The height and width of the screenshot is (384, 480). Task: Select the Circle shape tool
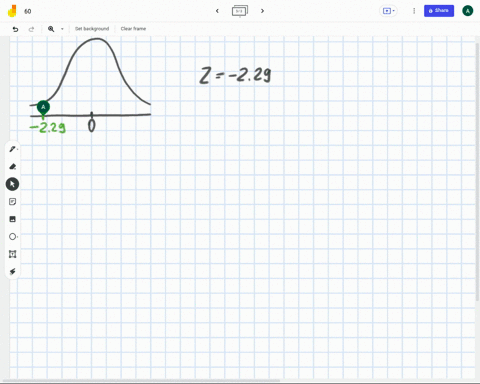pyautogui.click(x=13, y=237)
